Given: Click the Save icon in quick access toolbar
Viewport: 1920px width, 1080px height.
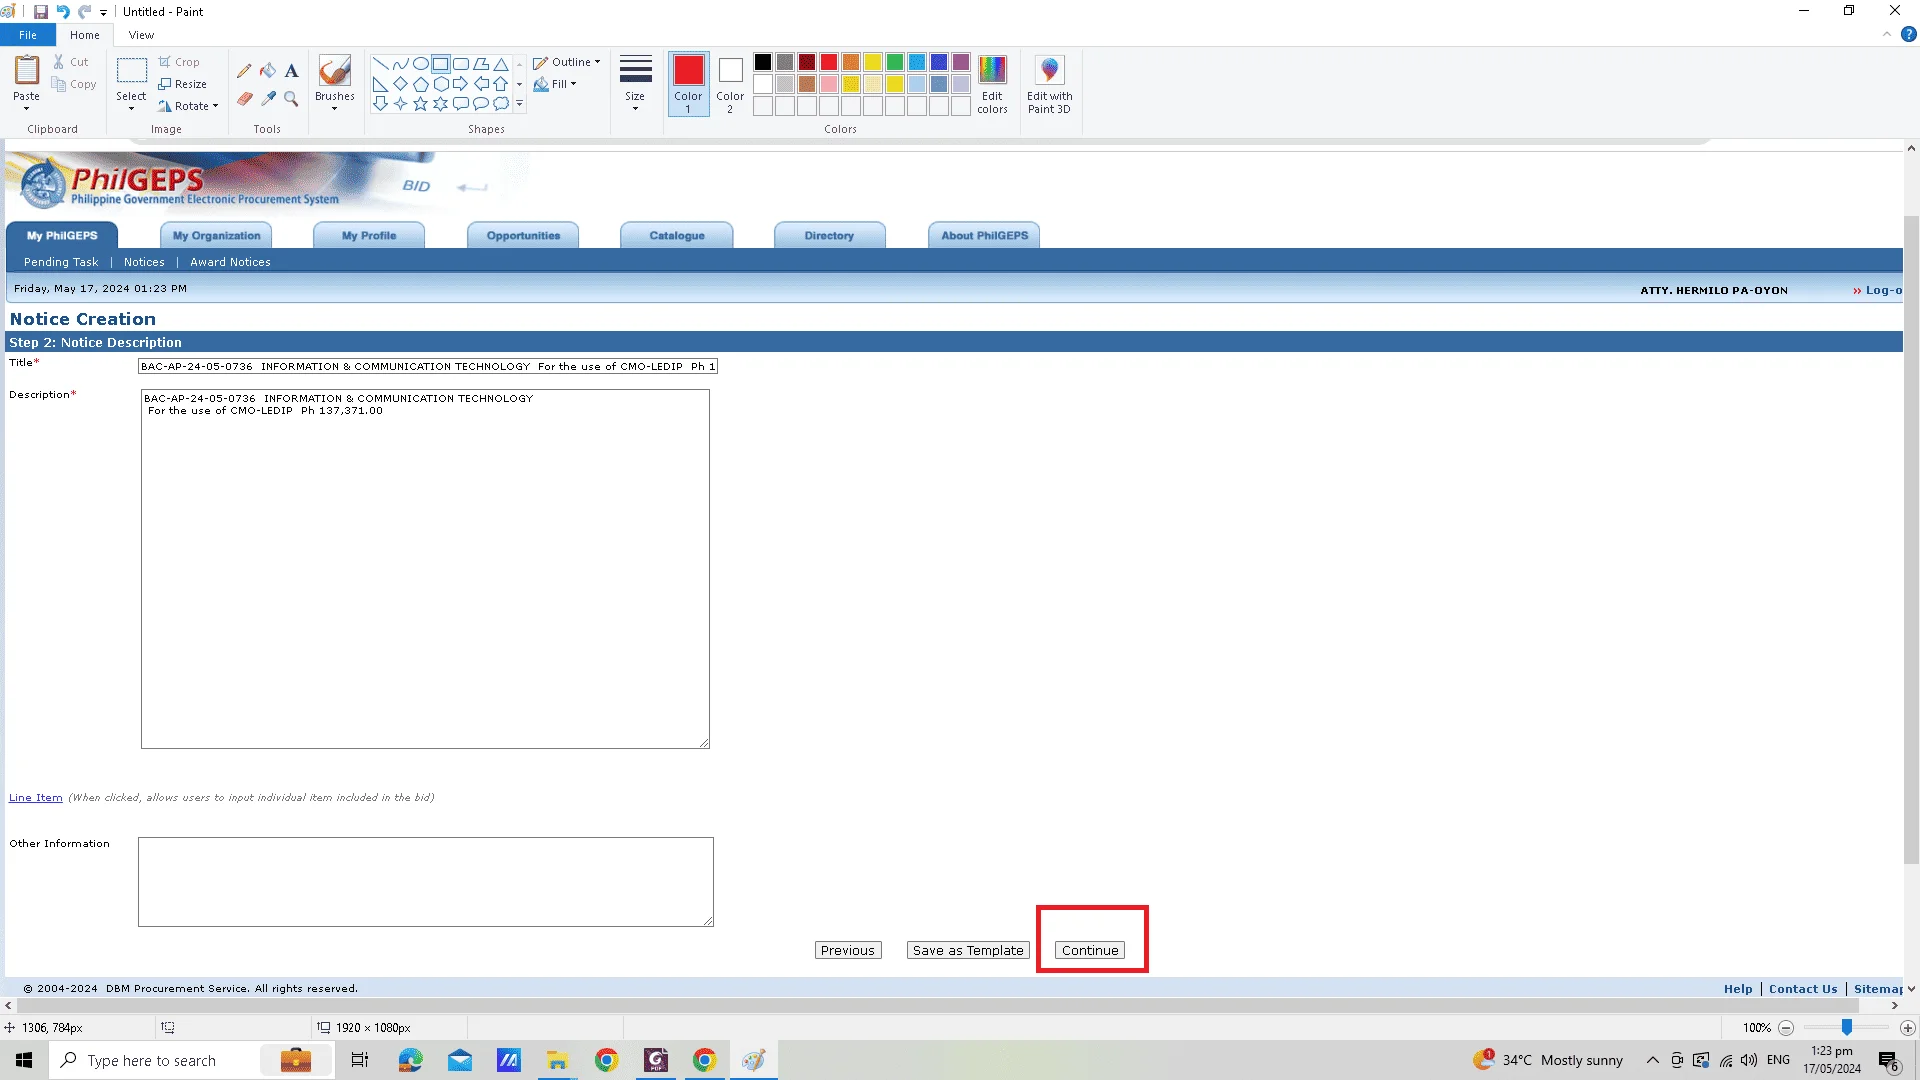Looking at the screenshot, I should click(41, 12).
